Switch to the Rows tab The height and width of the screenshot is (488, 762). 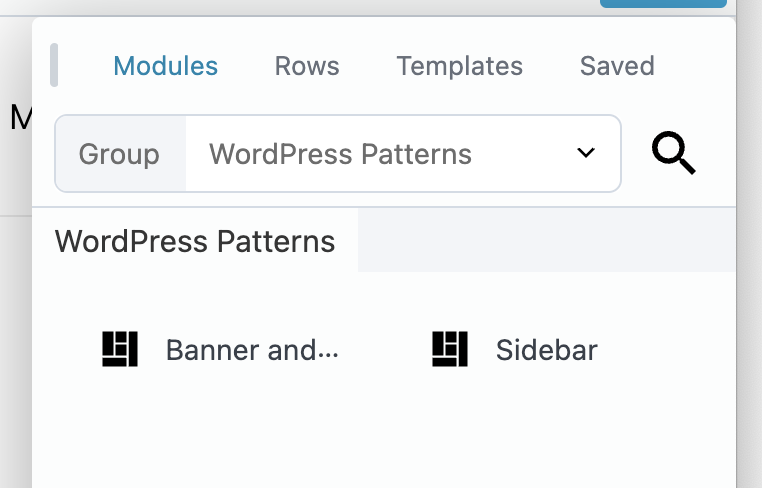[307, 66]
